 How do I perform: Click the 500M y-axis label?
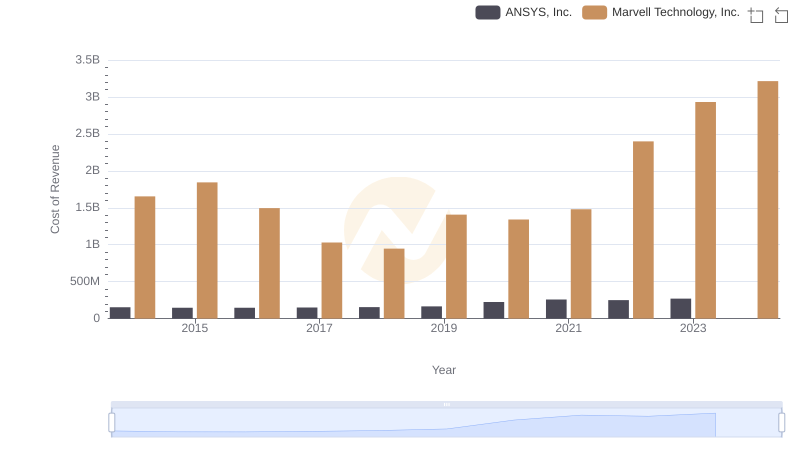(85, 281)
